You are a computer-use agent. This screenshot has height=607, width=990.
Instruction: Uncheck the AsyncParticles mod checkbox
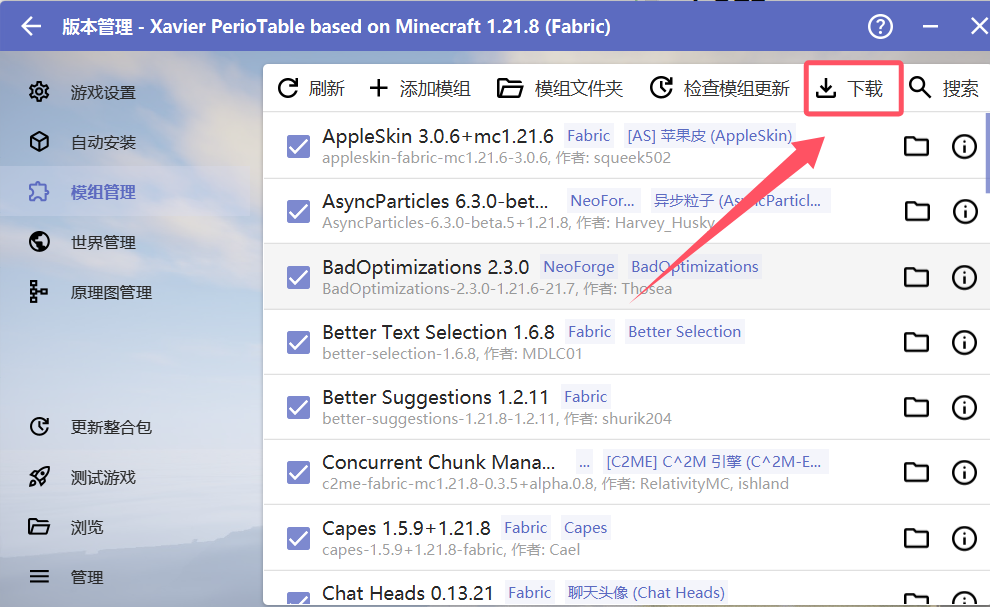point(299,212)
